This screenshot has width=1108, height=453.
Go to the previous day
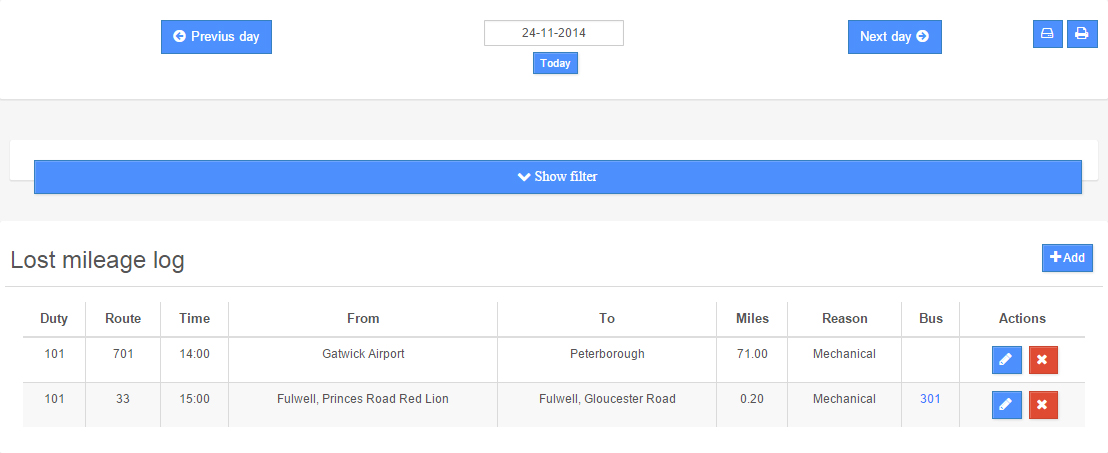pyautogui.click(x=216, y=37)
